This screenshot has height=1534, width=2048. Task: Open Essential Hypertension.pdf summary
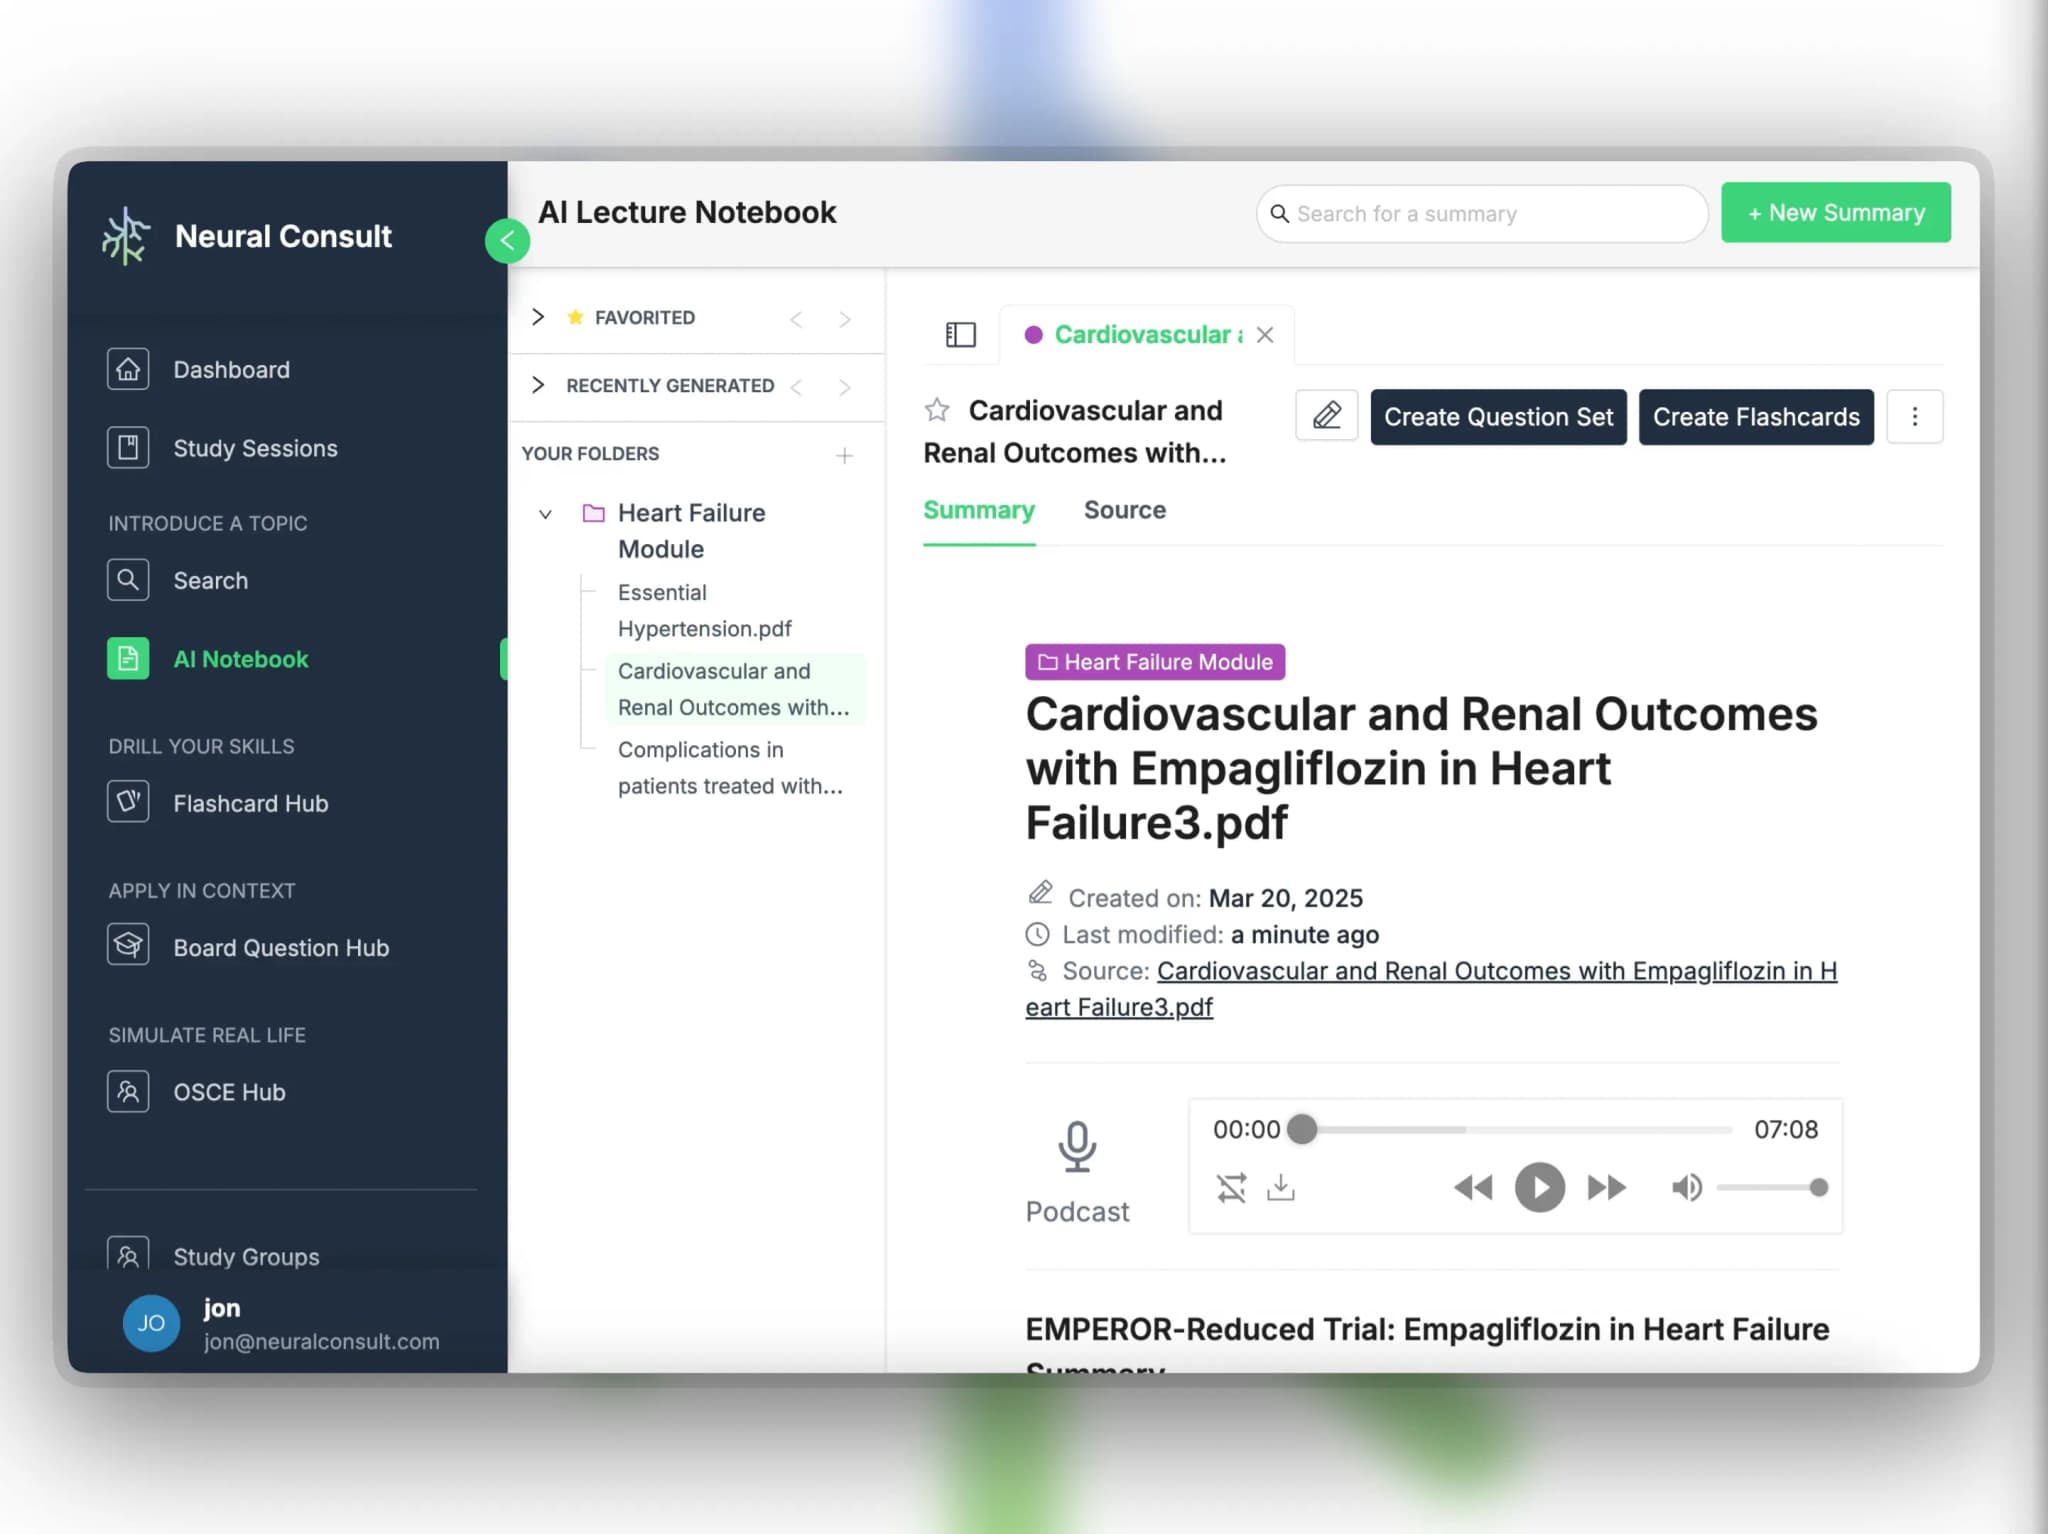click(704, 610)
